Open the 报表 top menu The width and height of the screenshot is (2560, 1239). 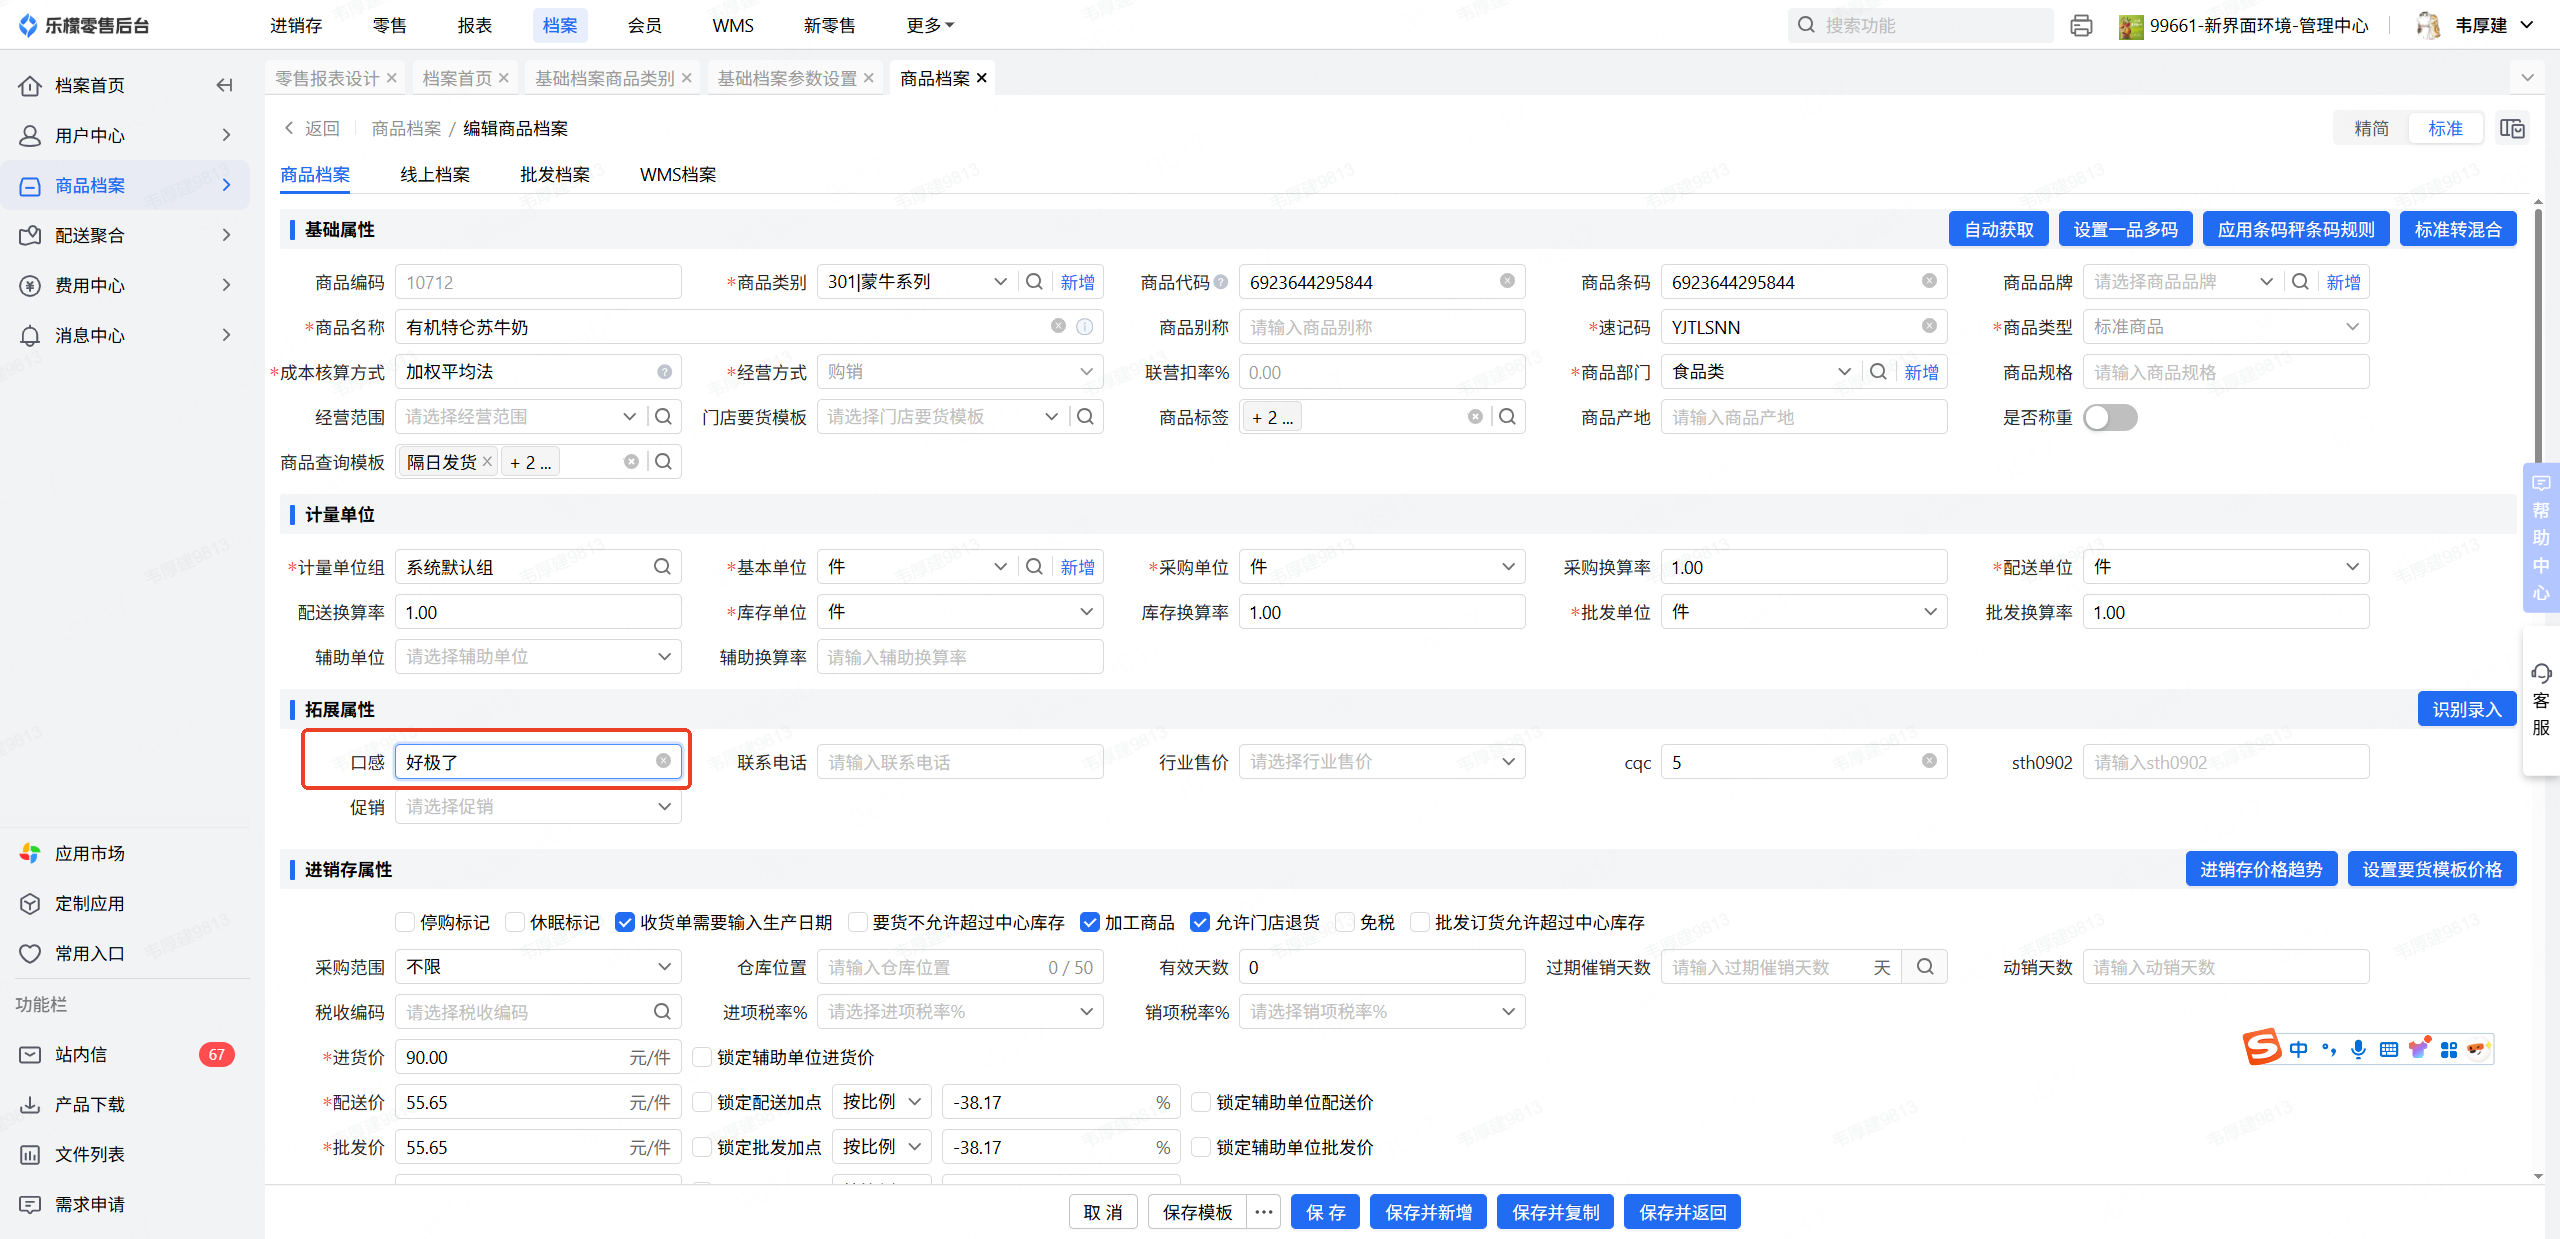(475, 26)
